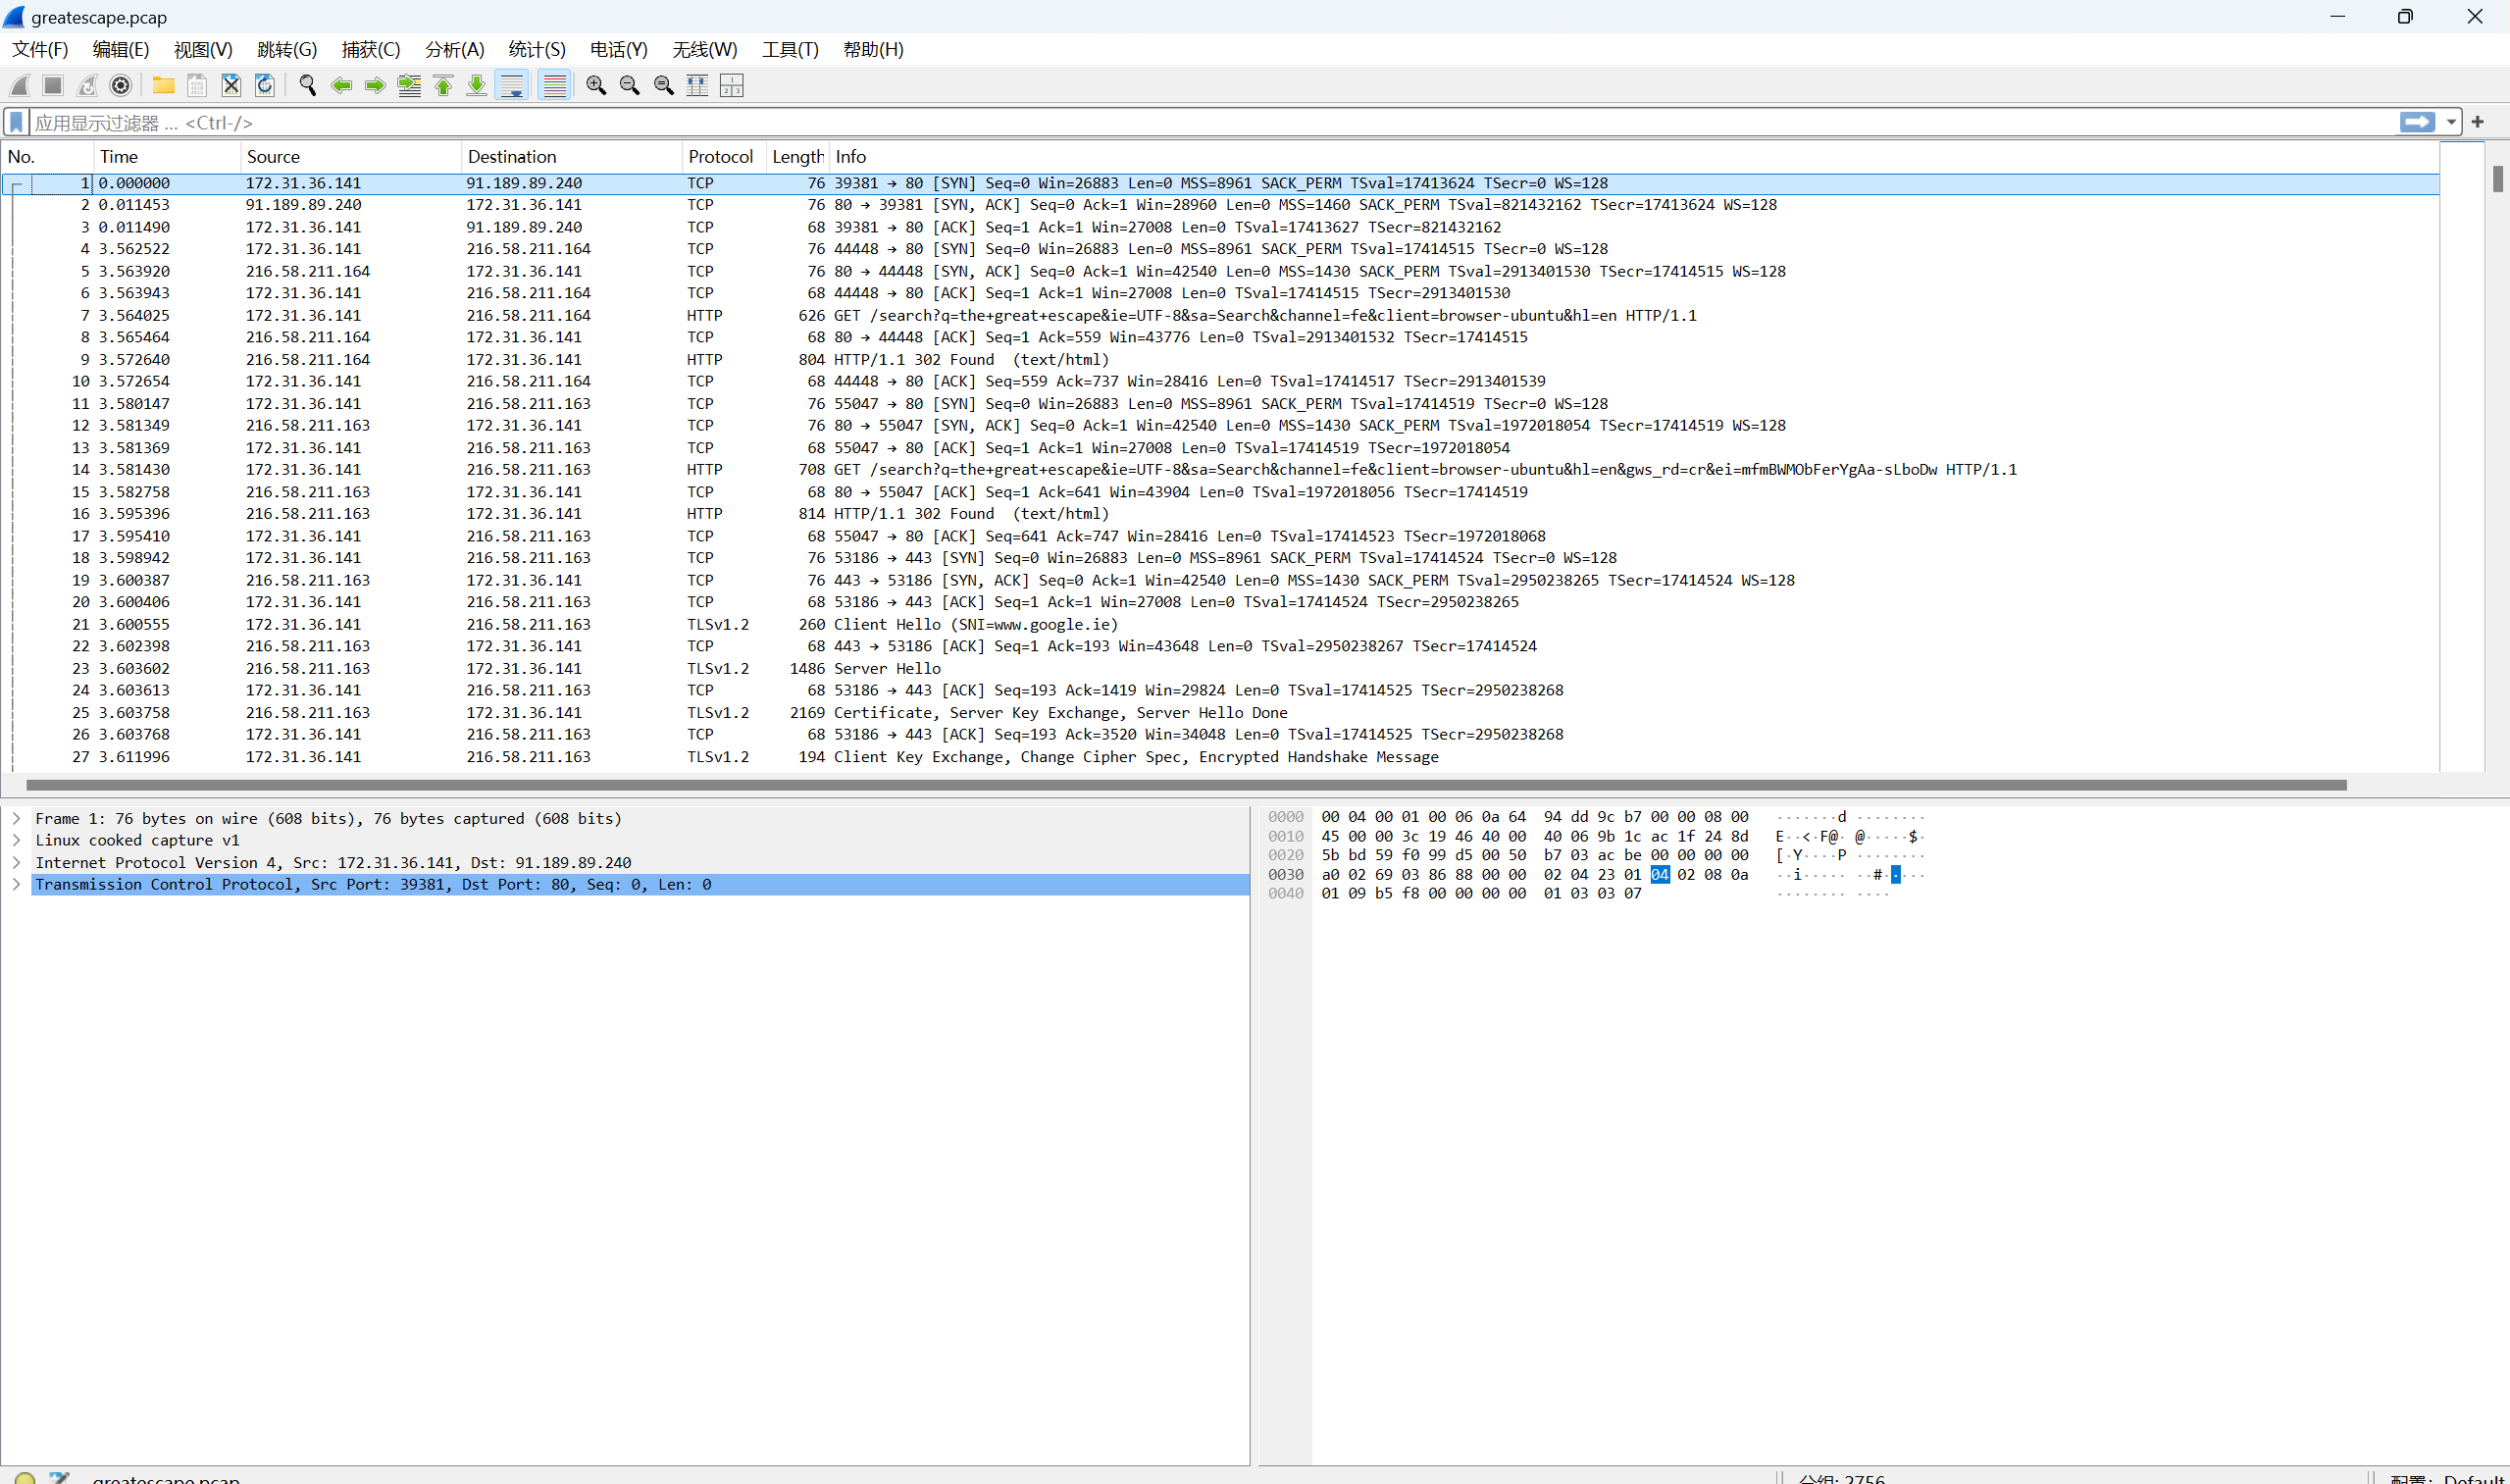2510x1484 pixels.
Task: Expand Transmission Control Protocol row
Action: pos(16,884)
